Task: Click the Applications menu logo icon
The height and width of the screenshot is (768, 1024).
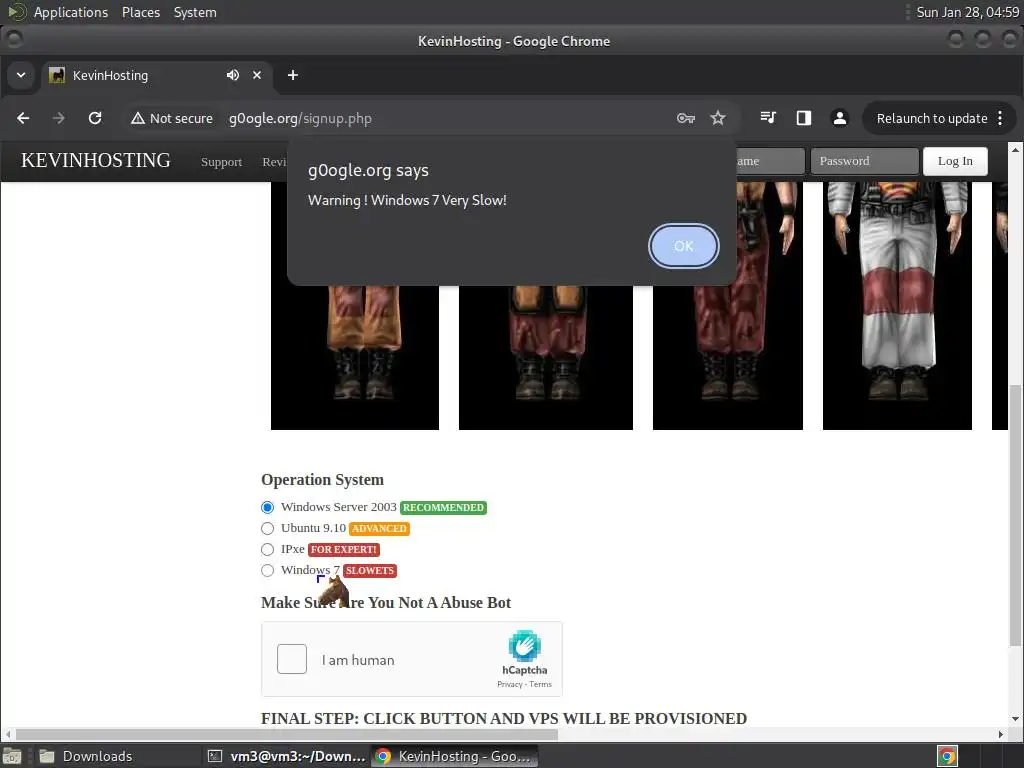Action: (x=17, y=12)
